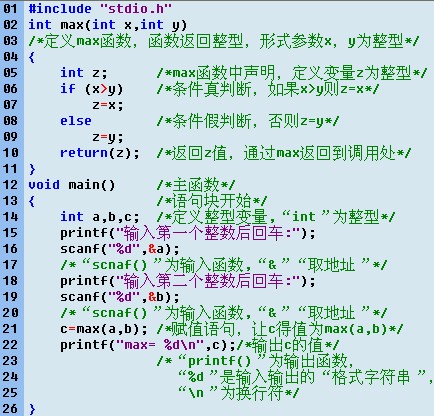
Task: Click the "max= %d\n" format string
Action: [x=160, y=345]
